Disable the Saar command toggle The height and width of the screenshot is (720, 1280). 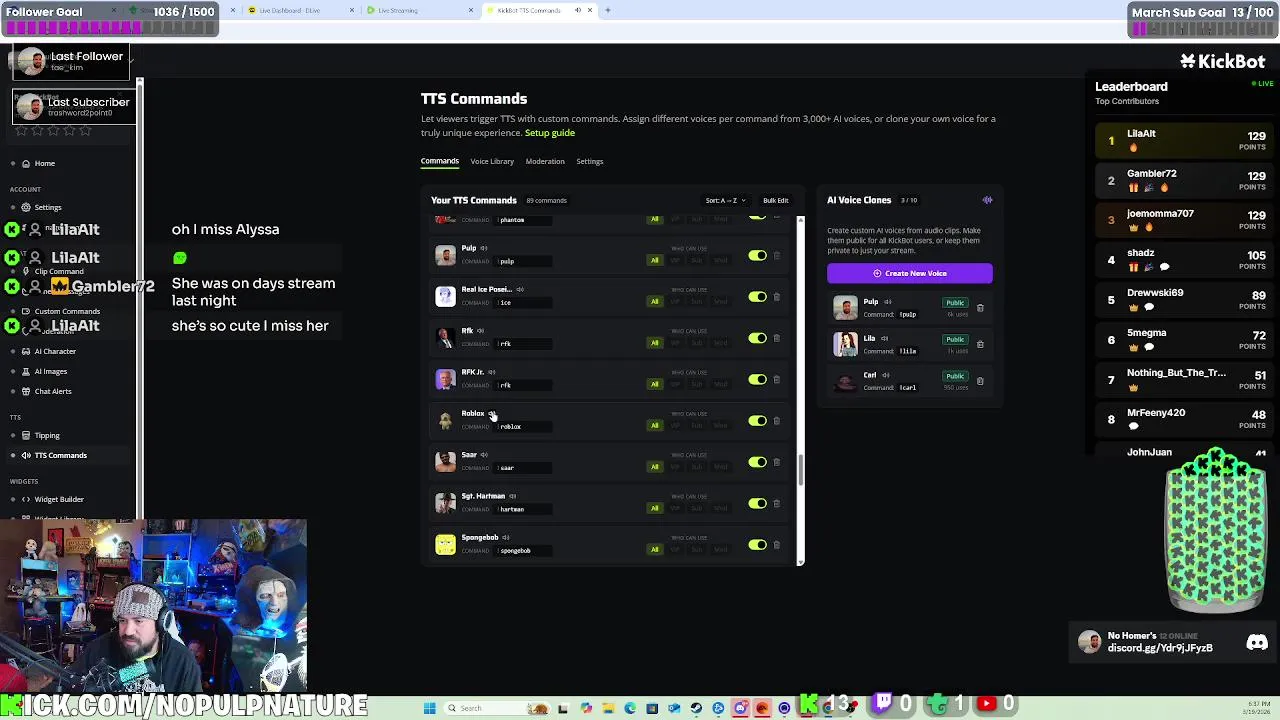(757, 462)
